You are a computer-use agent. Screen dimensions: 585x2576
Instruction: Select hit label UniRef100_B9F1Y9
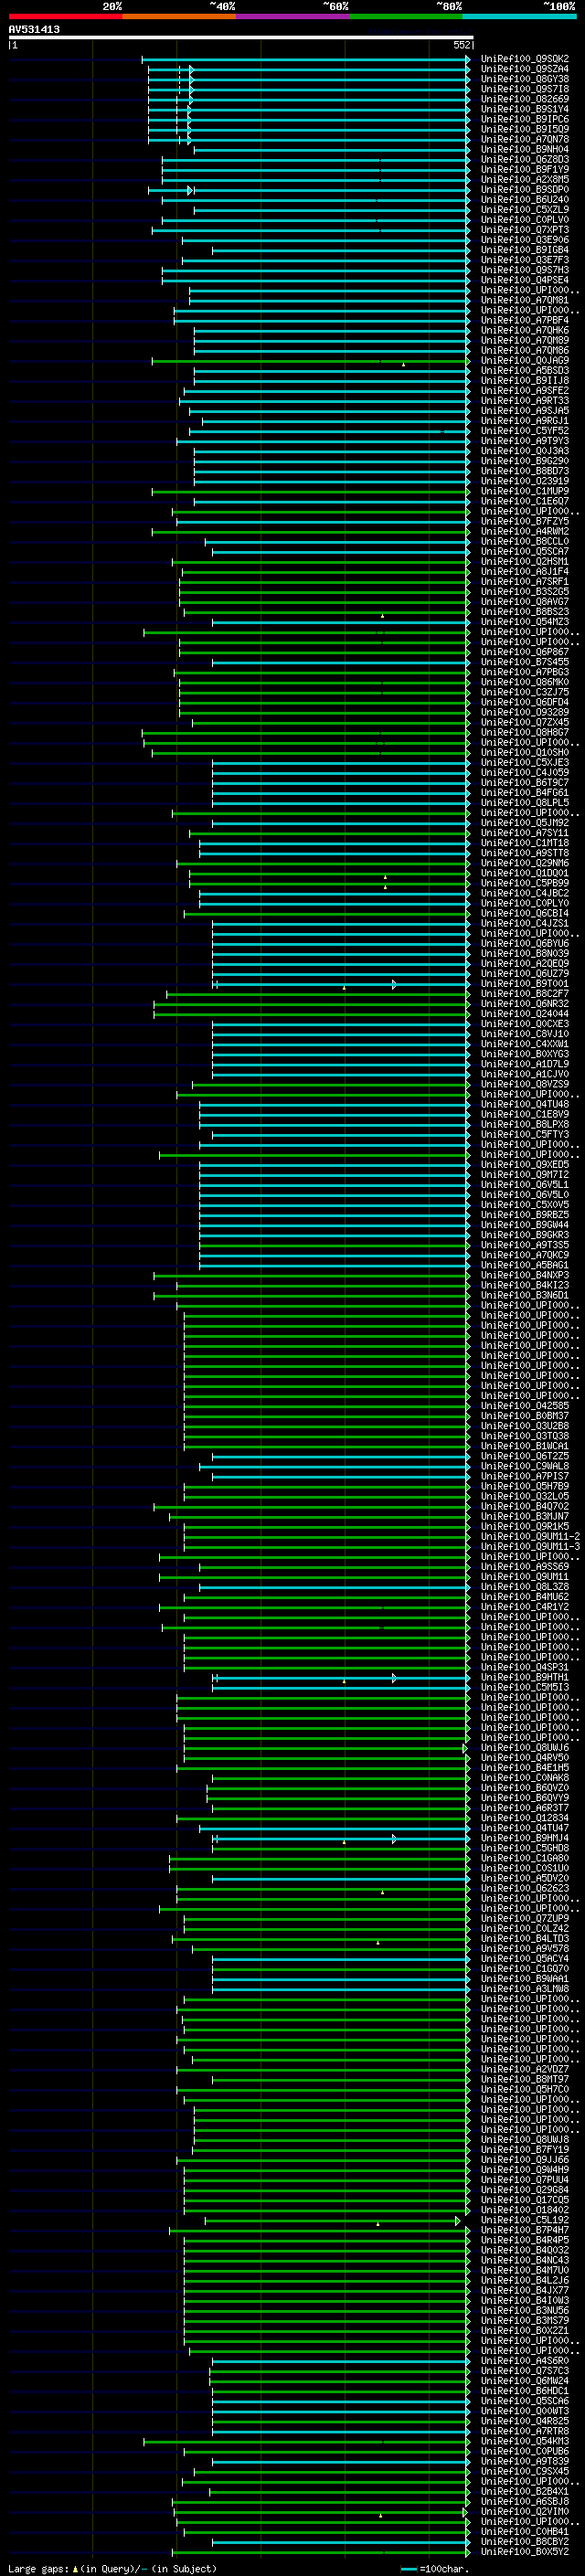(525, 169)
